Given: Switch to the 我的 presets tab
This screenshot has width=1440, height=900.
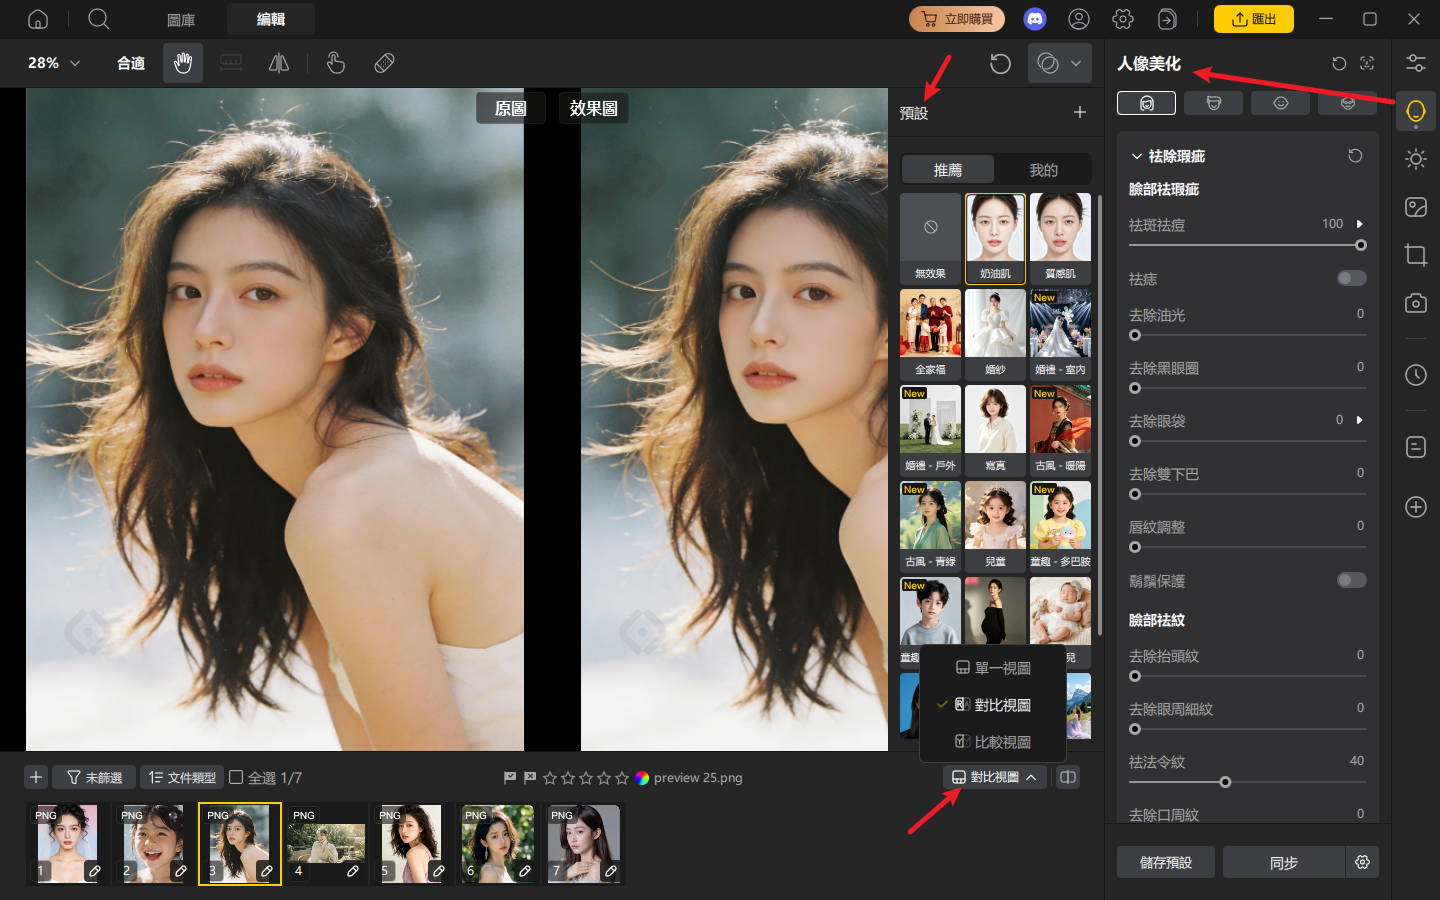Looking at the screenshot, I should [x=1043, y=170].
